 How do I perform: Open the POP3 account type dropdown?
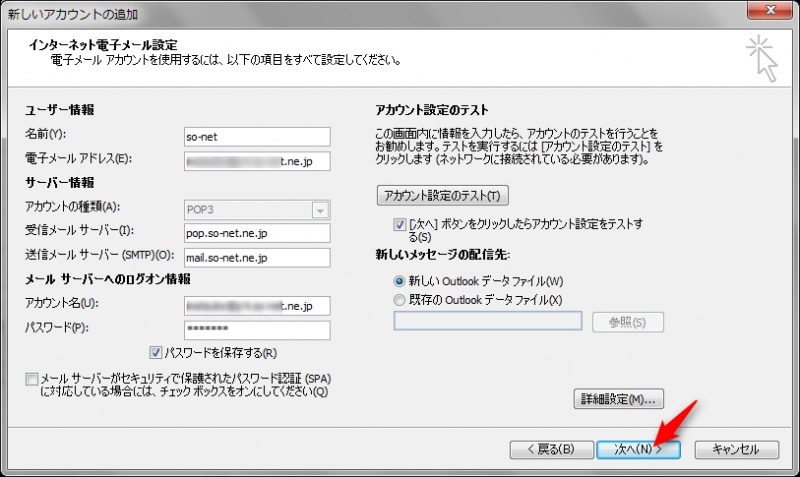(x=320, y=210)
